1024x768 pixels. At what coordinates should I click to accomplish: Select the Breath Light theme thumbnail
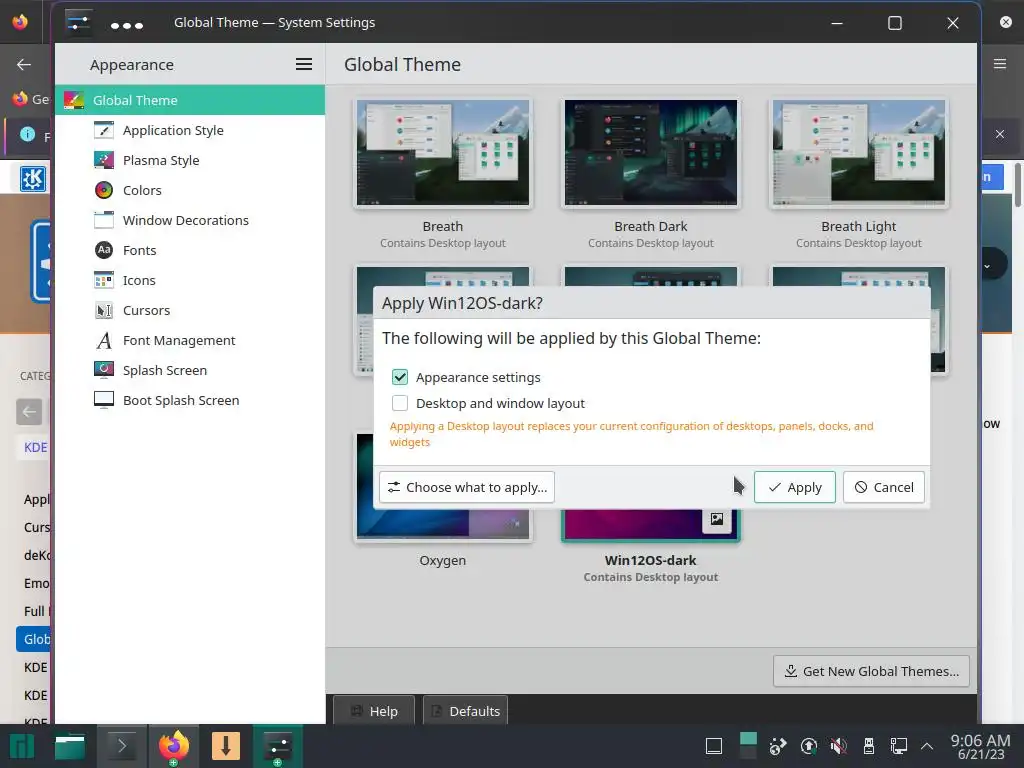[859, 153]
